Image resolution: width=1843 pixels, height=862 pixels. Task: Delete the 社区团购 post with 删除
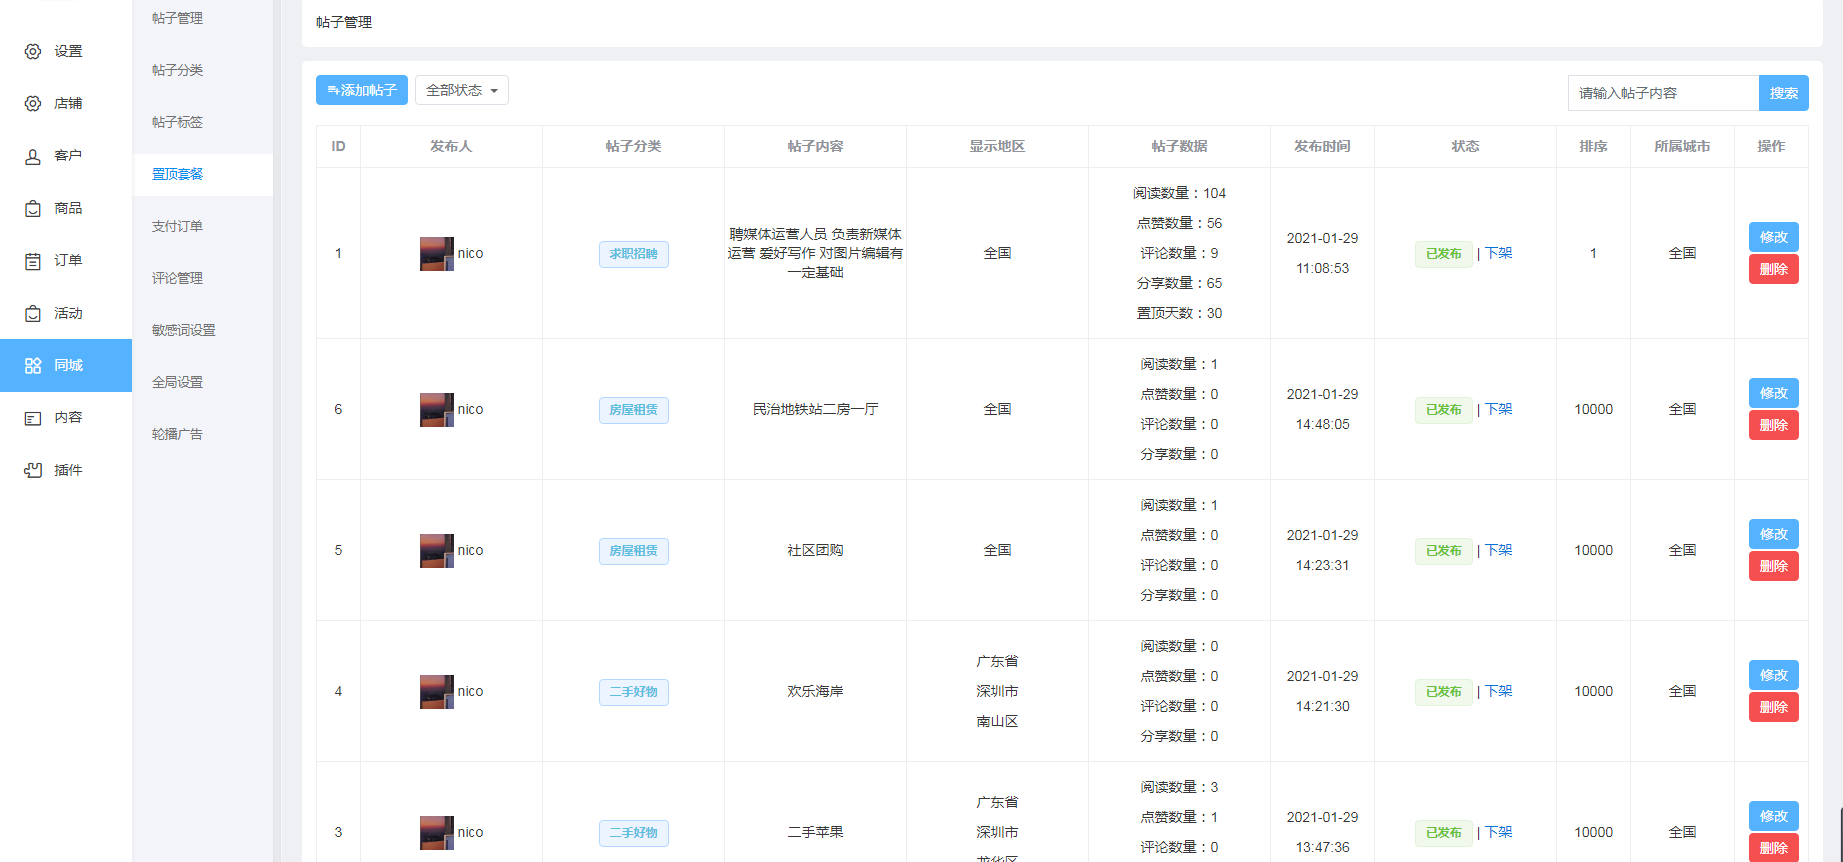coord(1773,566)
